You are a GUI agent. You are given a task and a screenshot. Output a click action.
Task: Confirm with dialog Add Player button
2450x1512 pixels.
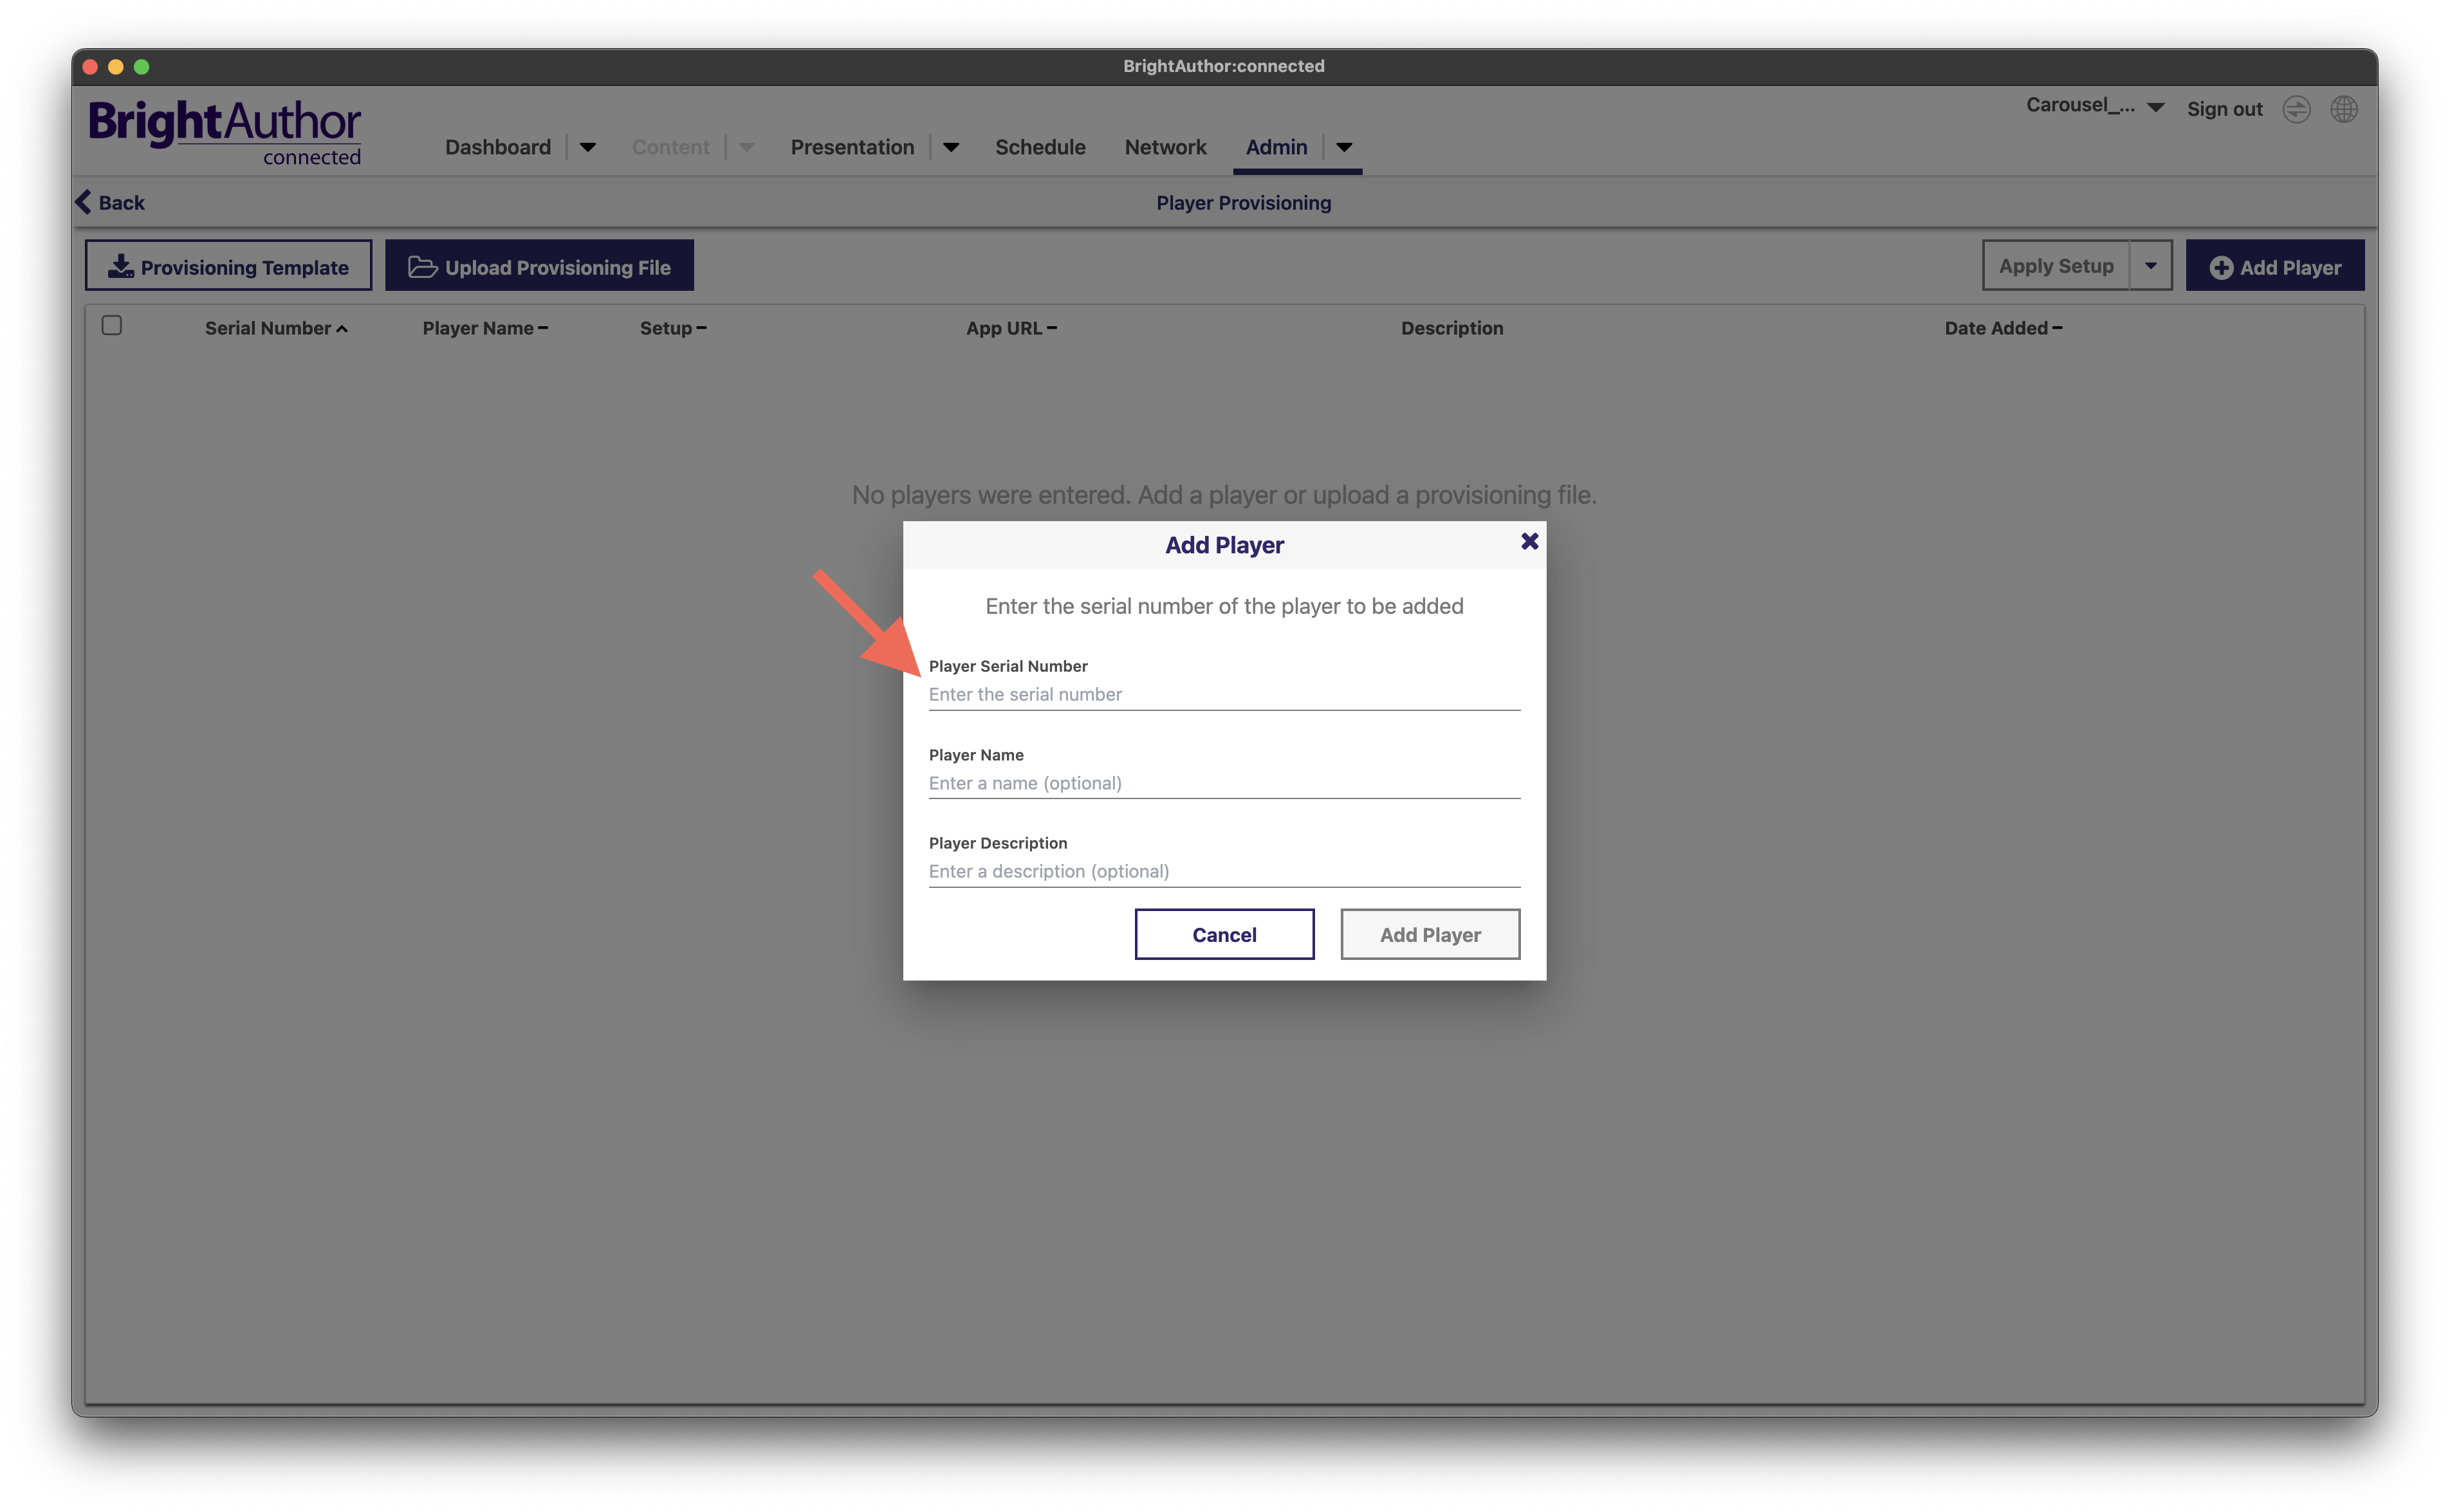1430,934
